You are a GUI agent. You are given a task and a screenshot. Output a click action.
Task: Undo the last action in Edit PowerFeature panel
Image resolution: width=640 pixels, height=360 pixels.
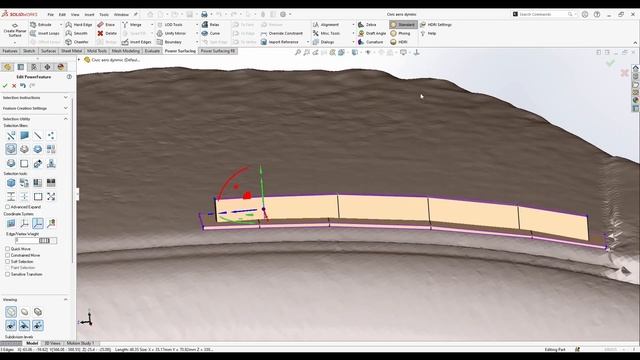coord(23,86)
